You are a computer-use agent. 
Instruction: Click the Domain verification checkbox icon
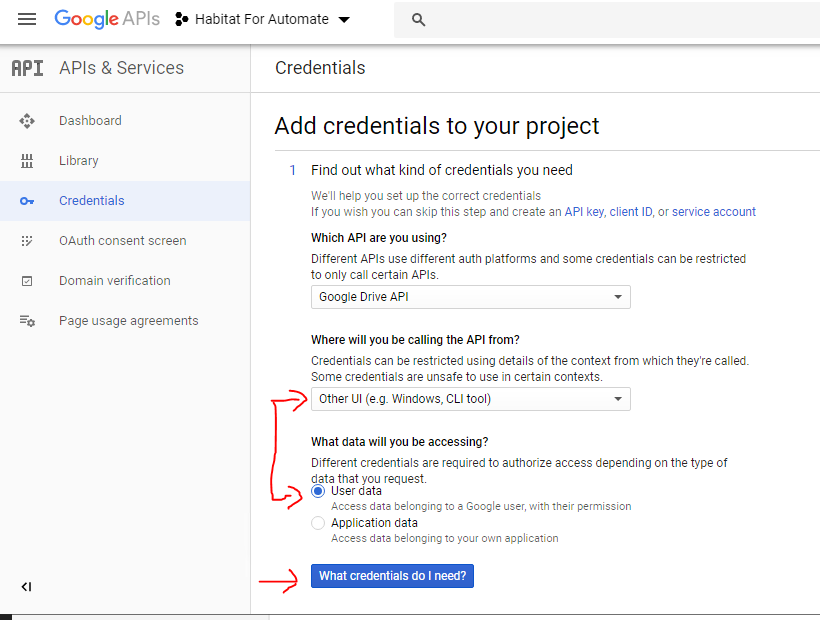coord(27,281)
